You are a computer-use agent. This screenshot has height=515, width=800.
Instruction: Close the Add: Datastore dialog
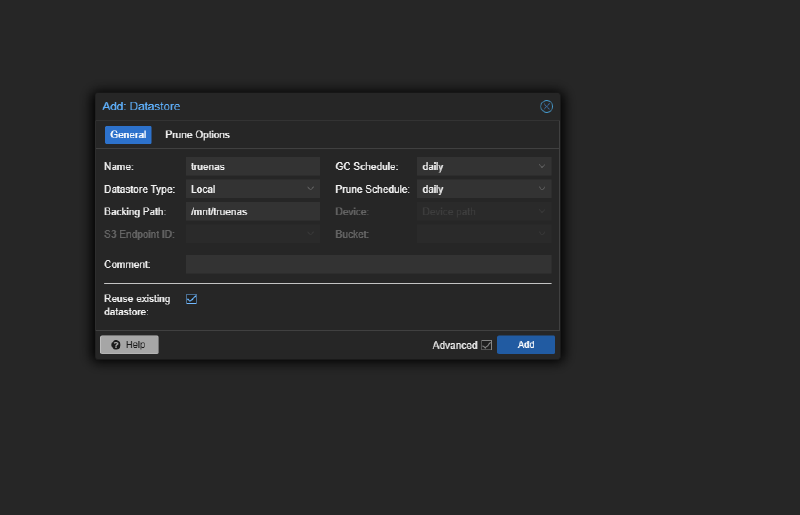pos(546,106)
